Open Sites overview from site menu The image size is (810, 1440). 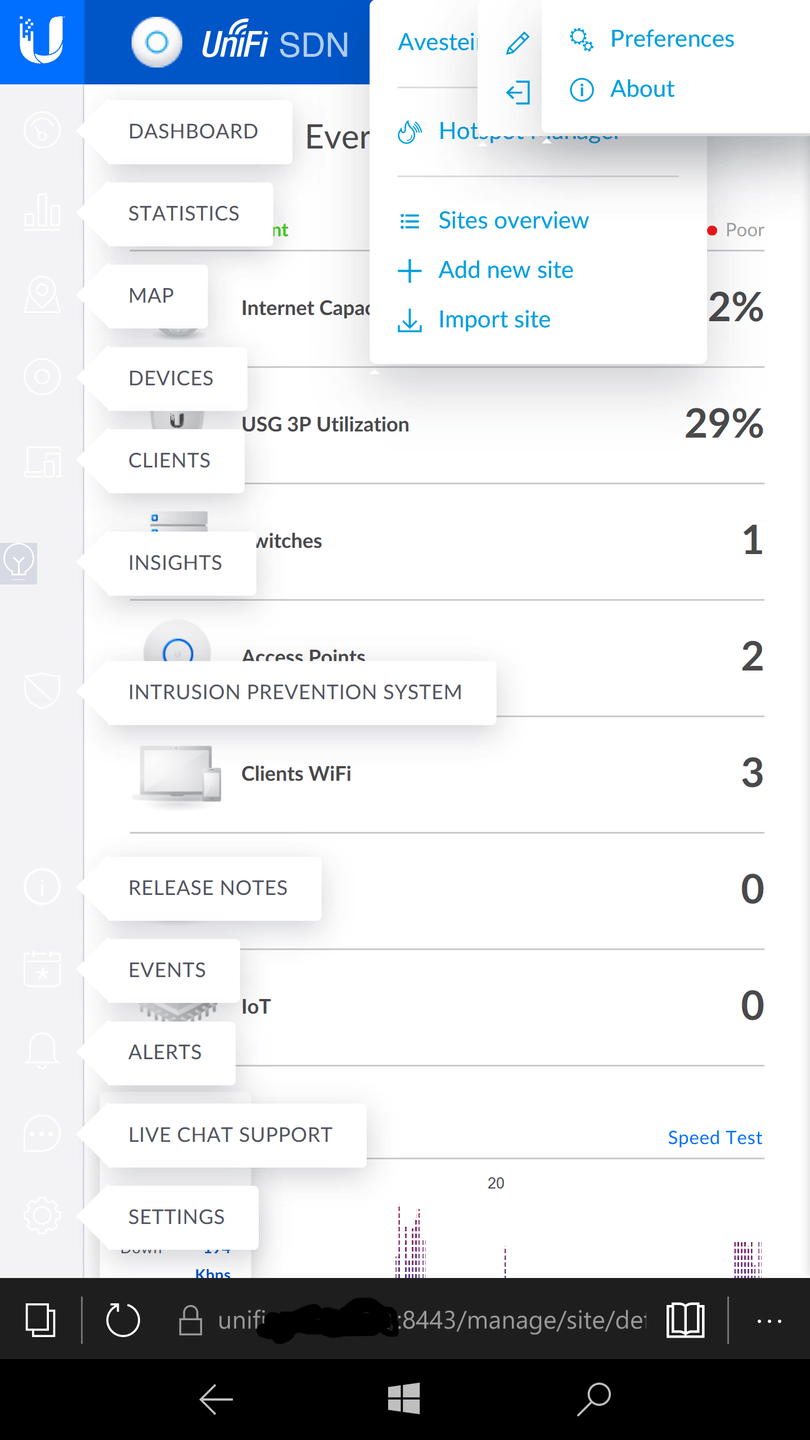point(513,221)
